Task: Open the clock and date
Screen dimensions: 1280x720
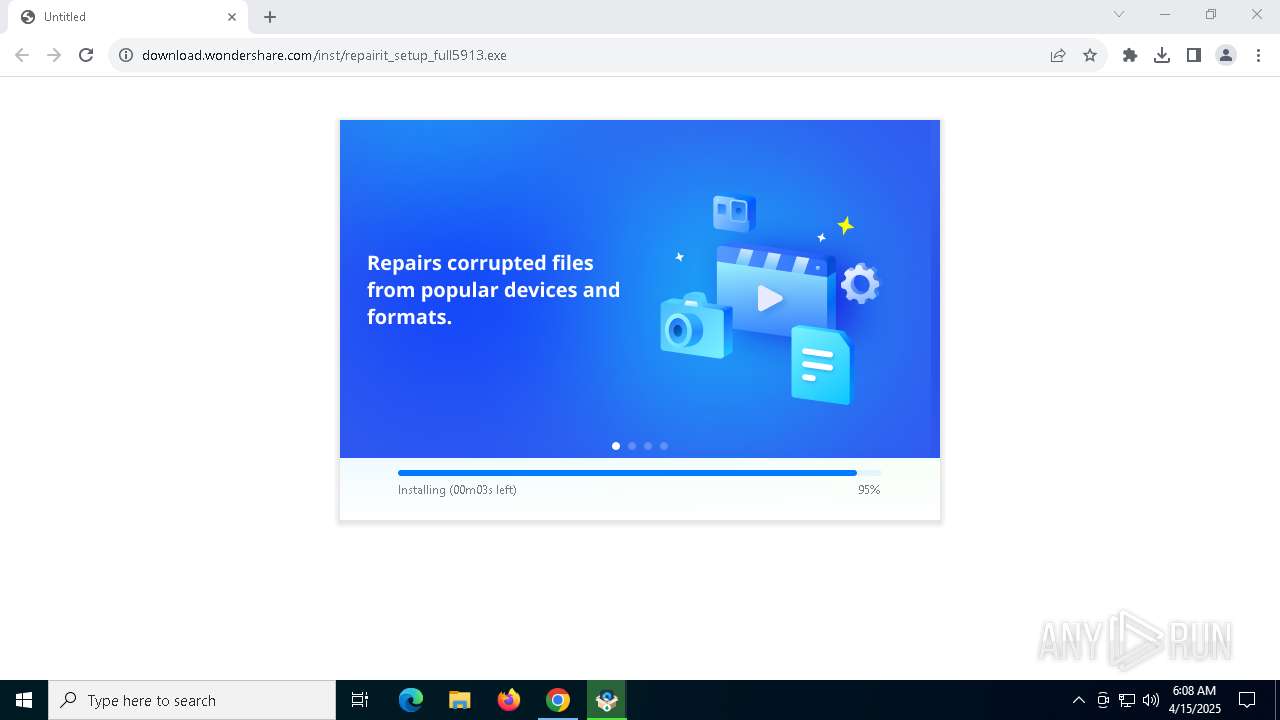Action: pyautogui.click(x=1194, y=700)
